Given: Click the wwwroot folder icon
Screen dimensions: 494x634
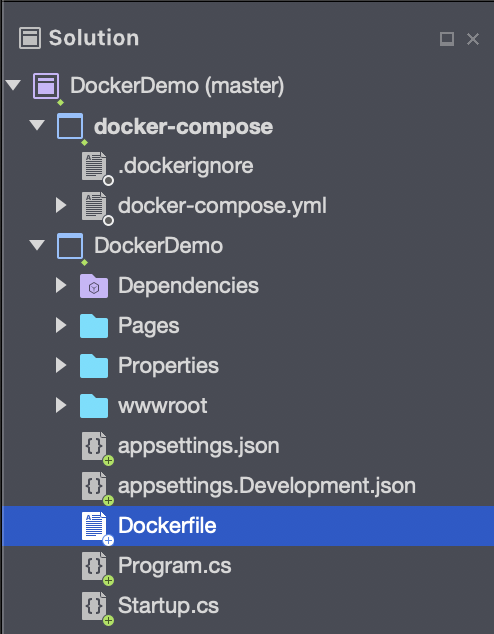Looking at the screenshot, I should click(94, 406).
